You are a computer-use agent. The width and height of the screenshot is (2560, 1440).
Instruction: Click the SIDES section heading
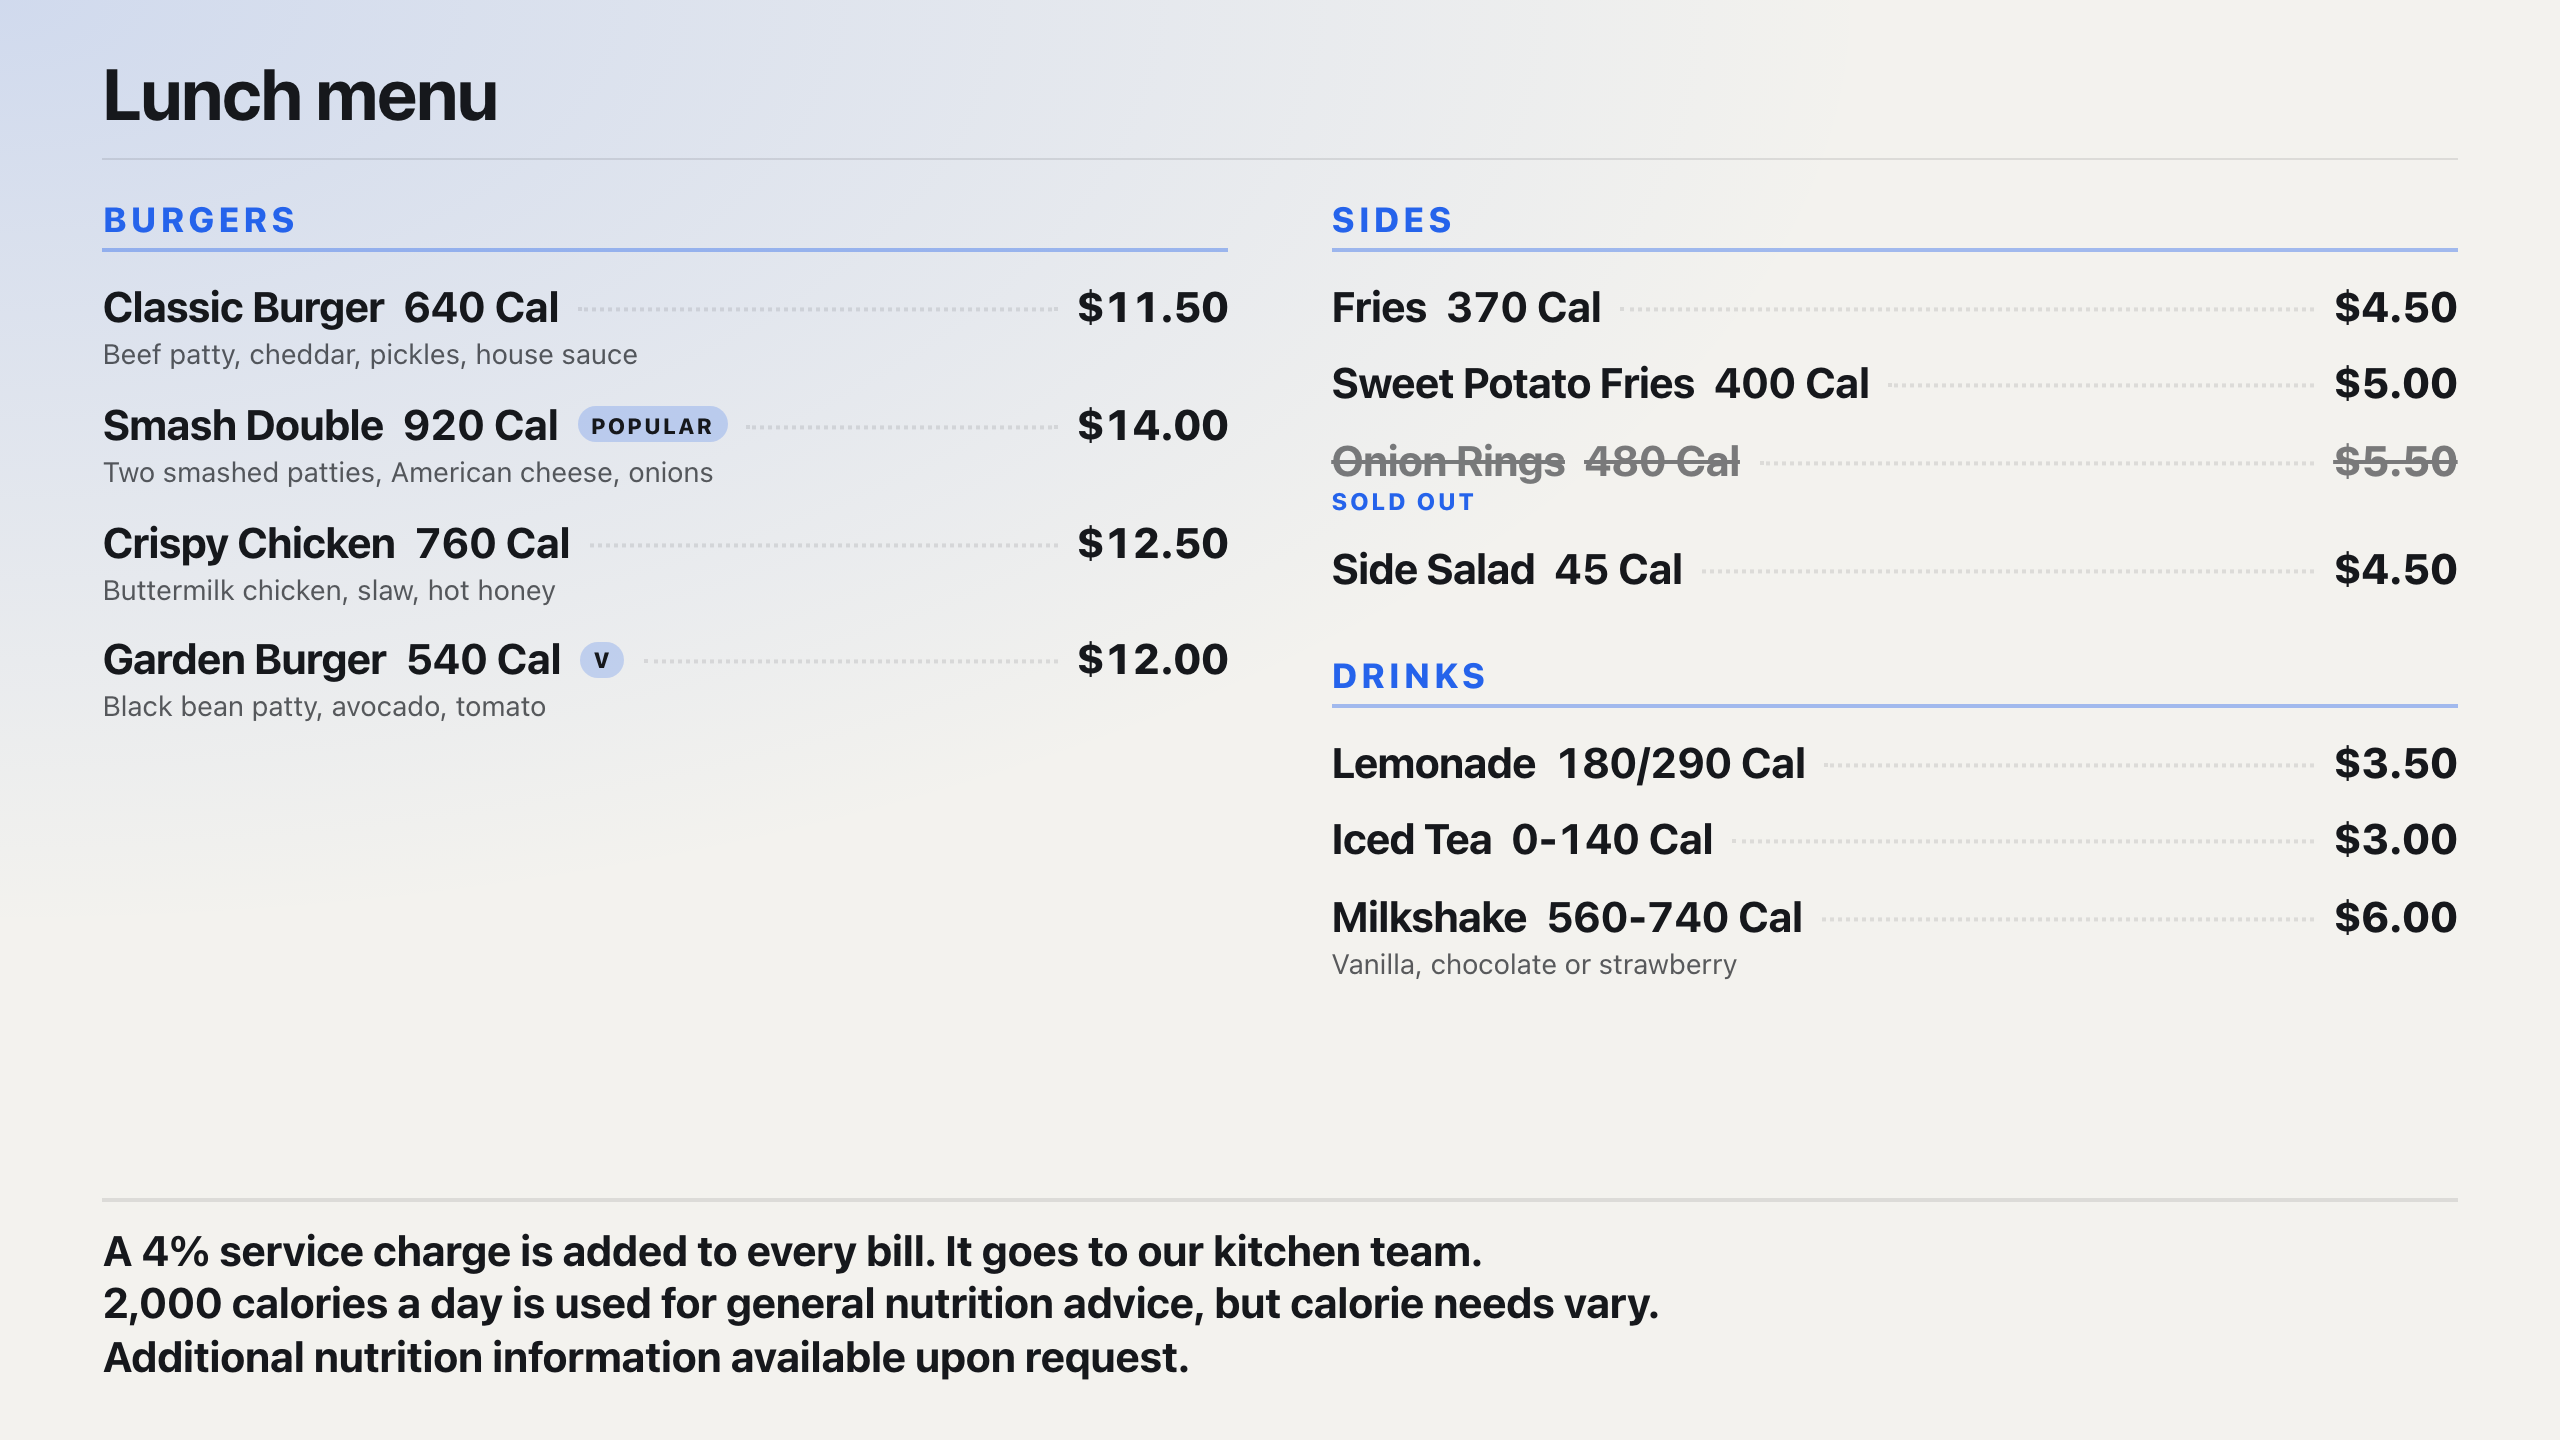[1392, 220]
